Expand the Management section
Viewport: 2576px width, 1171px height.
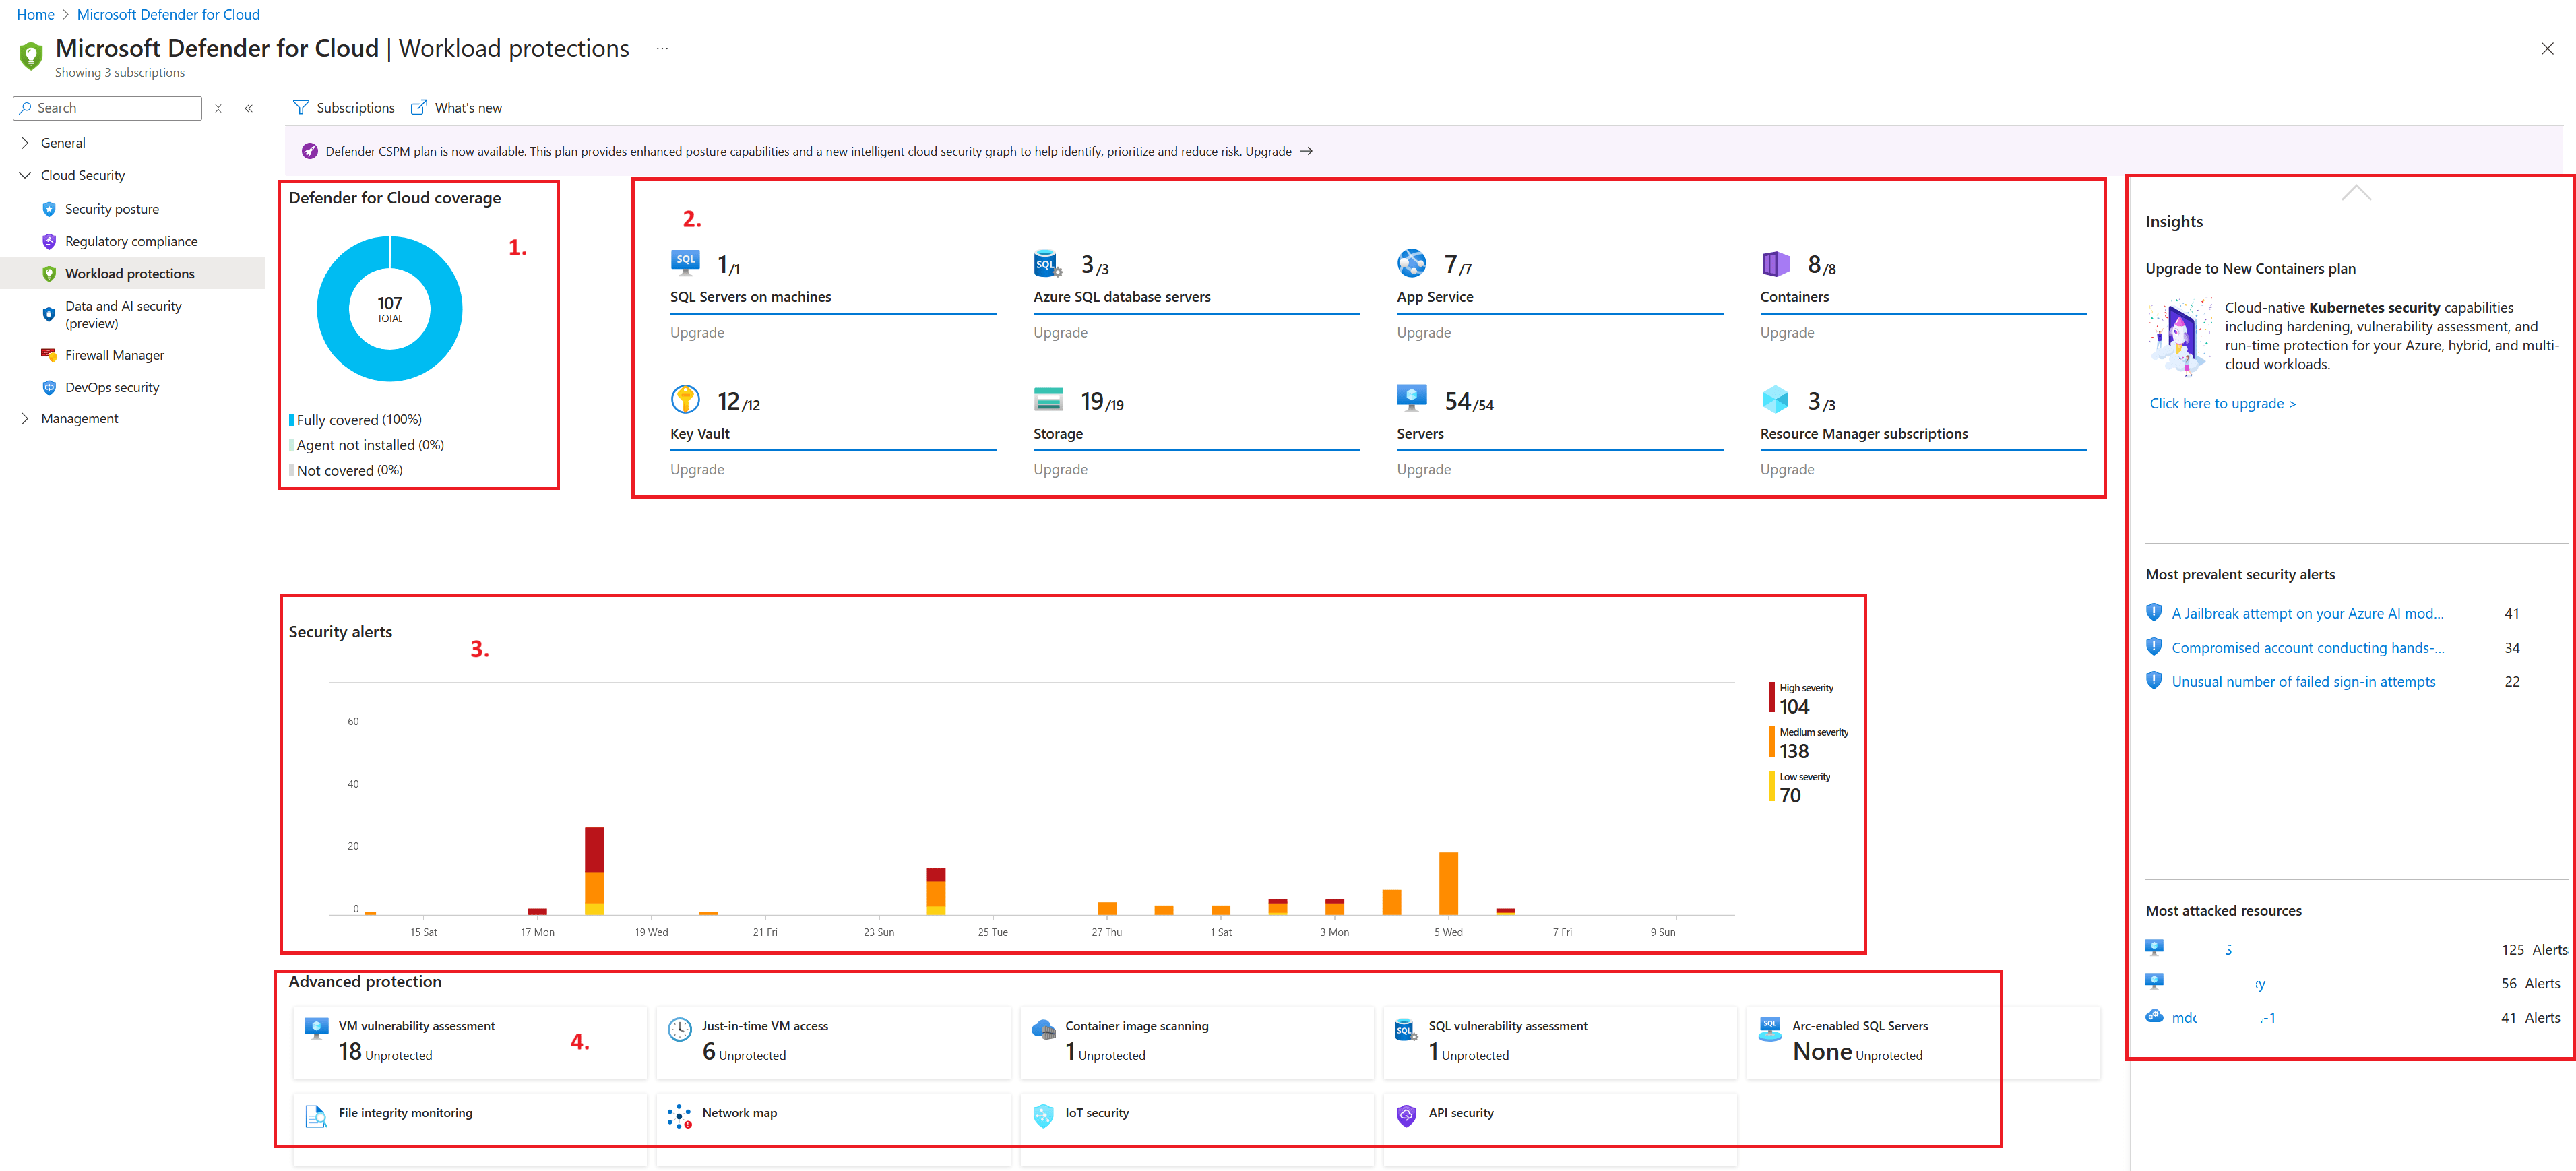pyautogui.click(x=25, y=419)
